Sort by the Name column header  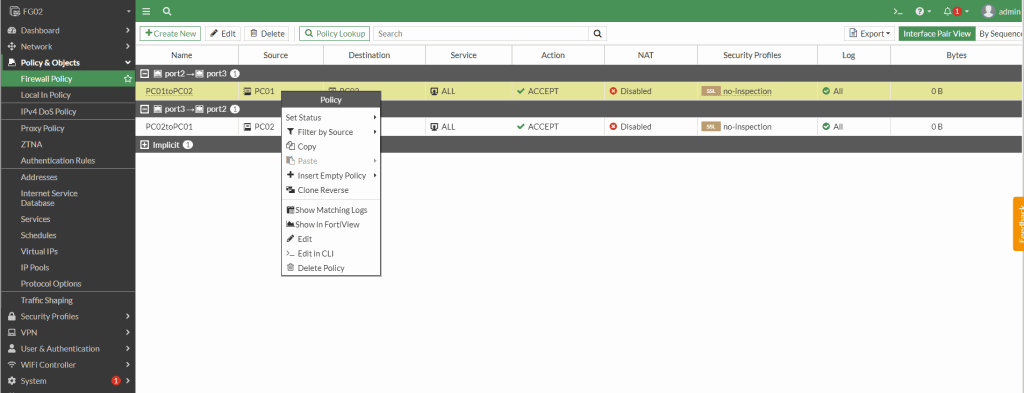point(182,55)
